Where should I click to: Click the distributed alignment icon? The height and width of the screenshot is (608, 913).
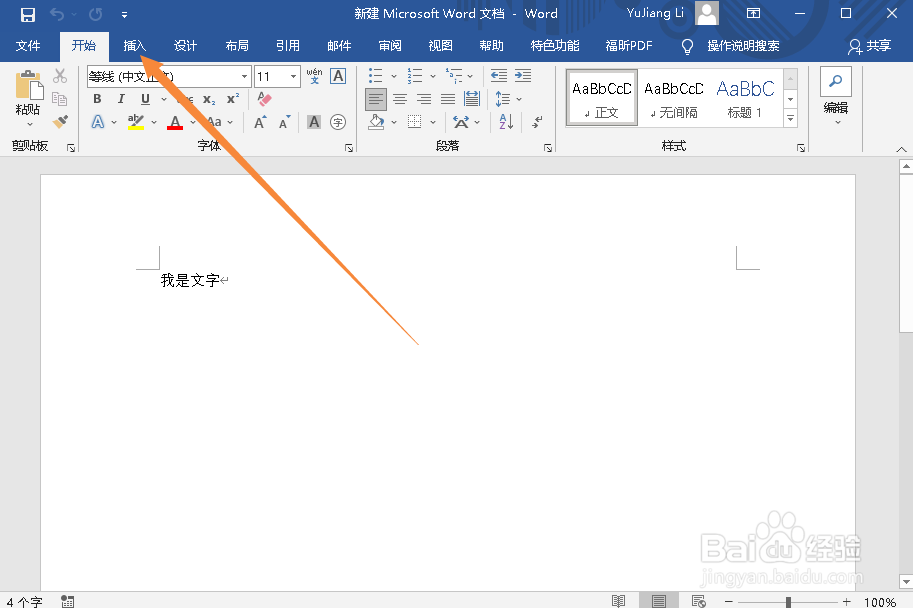[x=472, y=99]
